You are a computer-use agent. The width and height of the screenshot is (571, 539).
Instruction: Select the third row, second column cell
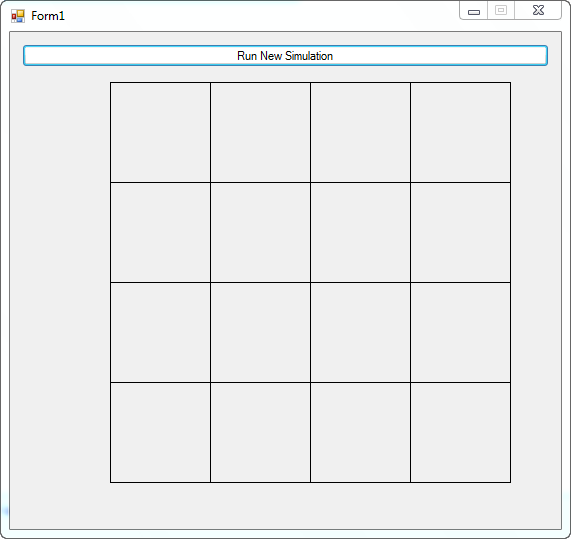(260, 333)
